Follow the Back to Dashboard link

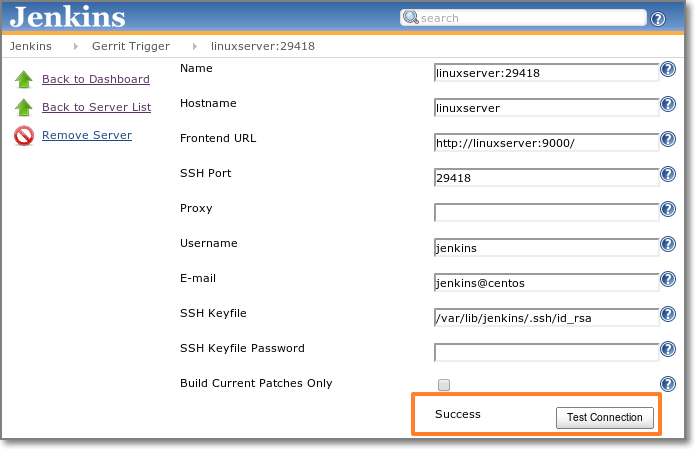[x=96, y=79]
